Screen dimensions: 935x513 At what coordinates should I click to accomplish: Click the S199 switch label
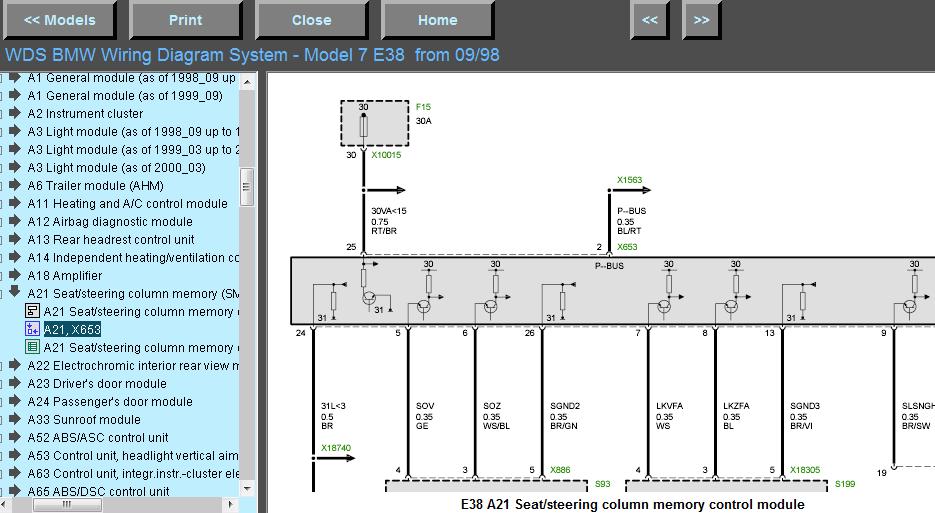845,484
